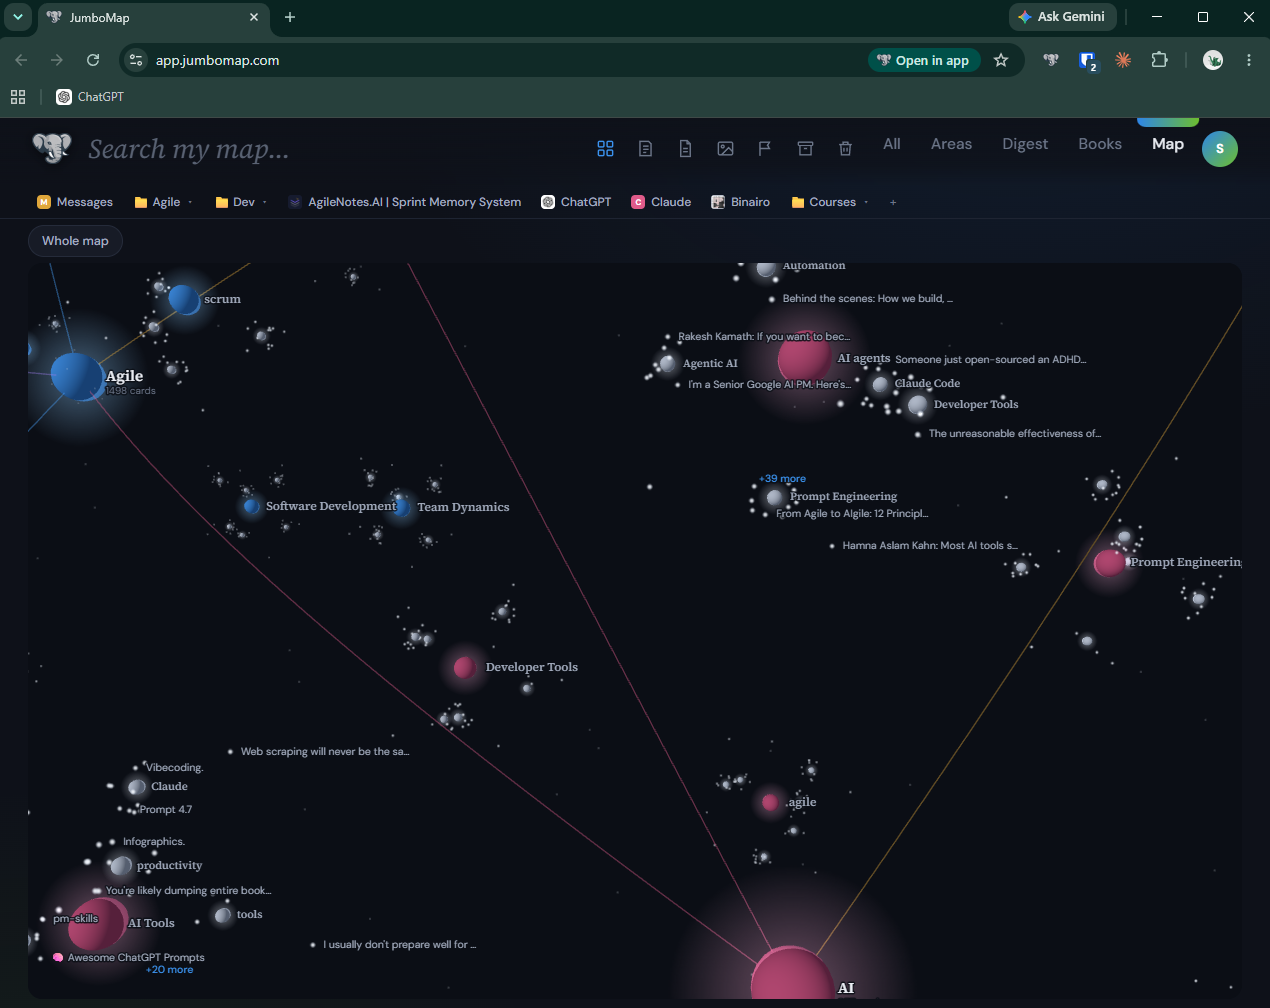This screenshot has width=1270, height=1008.
Task: Select the pink Developer Tools node
Action: (464, 667)
